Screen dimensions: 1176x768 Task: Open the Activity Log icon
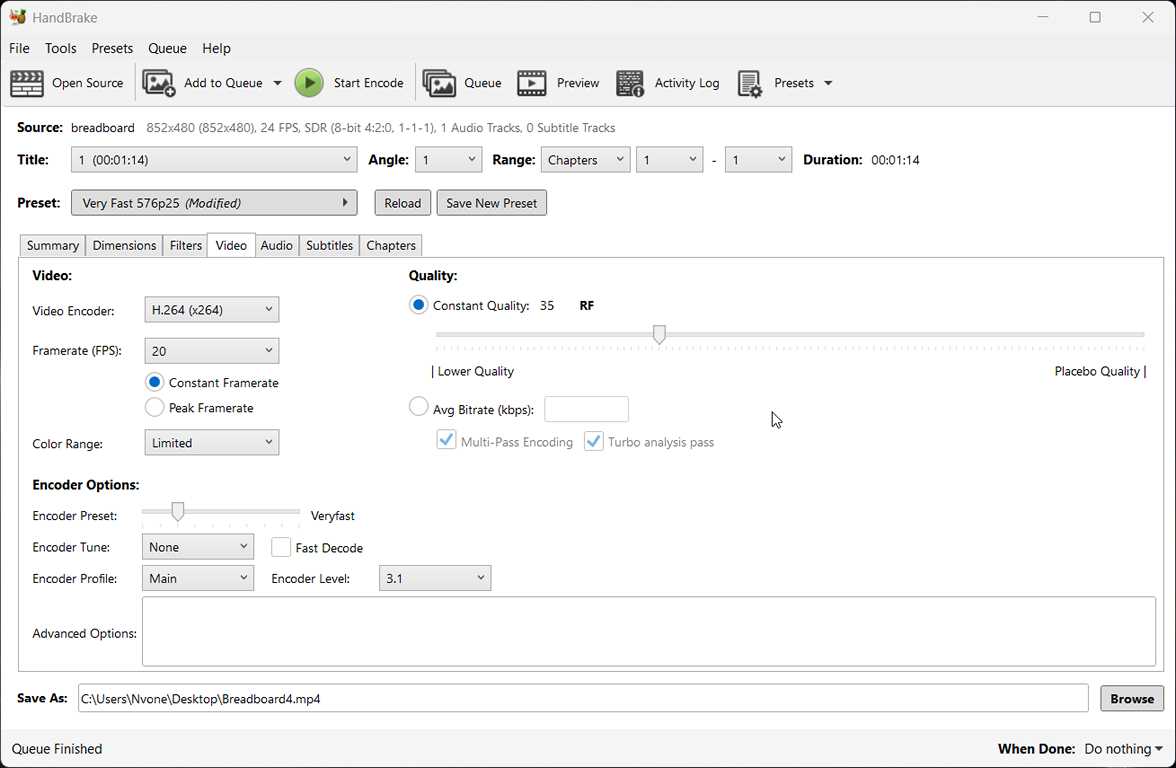pos(630,83)
